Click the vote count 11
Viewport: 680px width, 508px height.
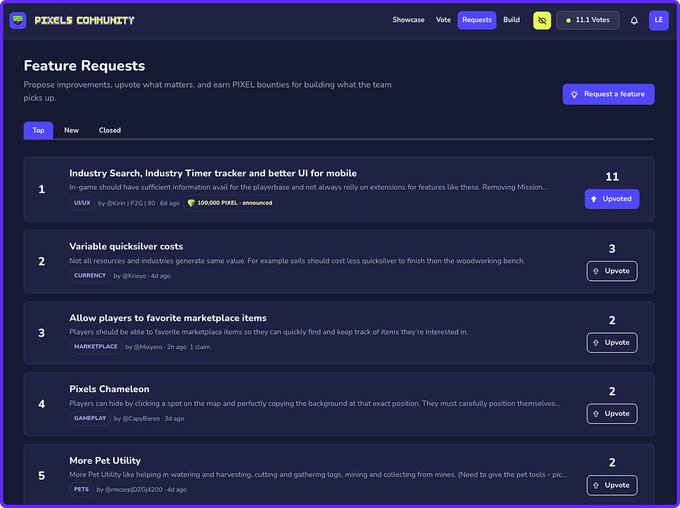coord(611,177)
